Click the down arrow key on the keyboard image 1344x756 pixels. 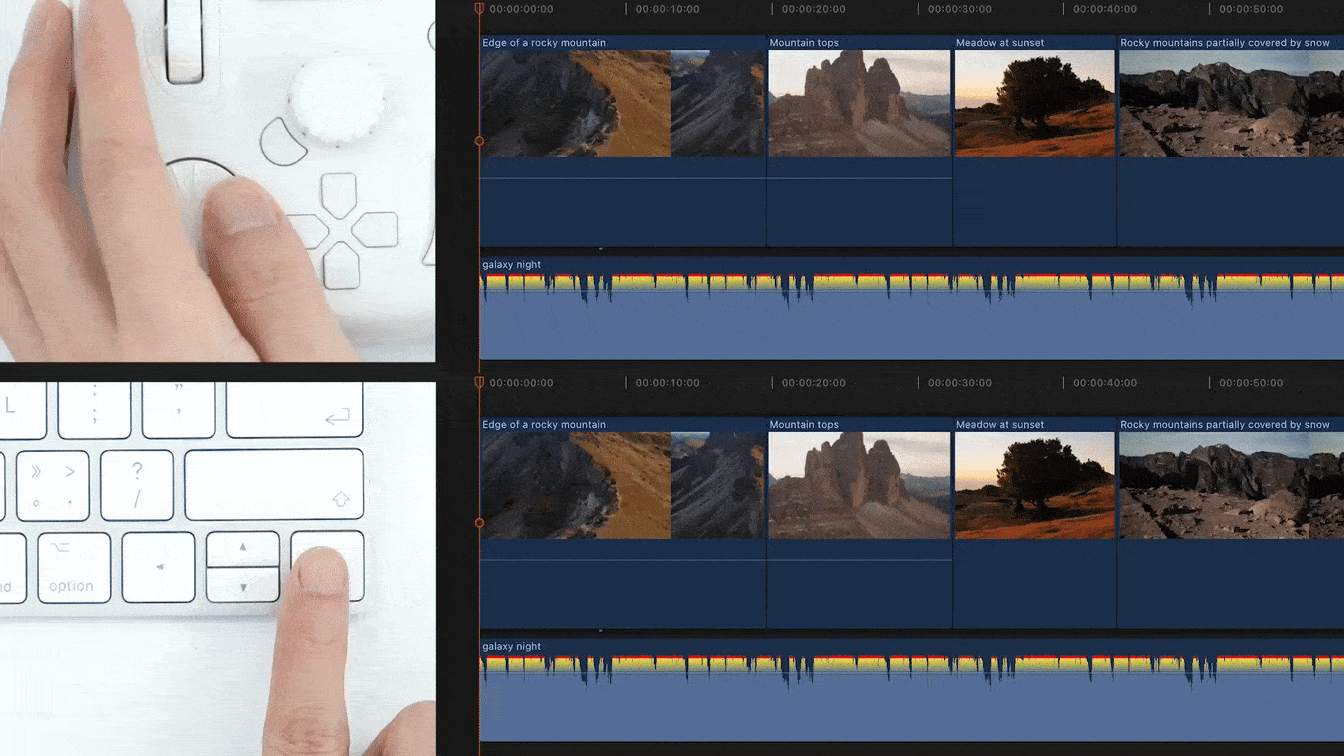[x=243, y=585]
